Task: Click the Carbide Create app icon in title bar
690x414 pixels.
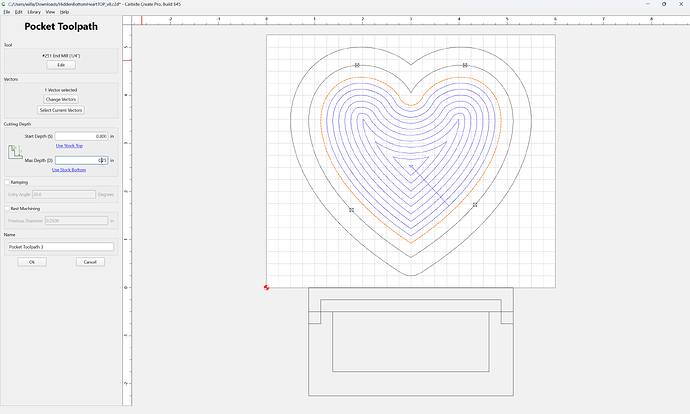Action: pyautogui.click(x=4, y=4)
